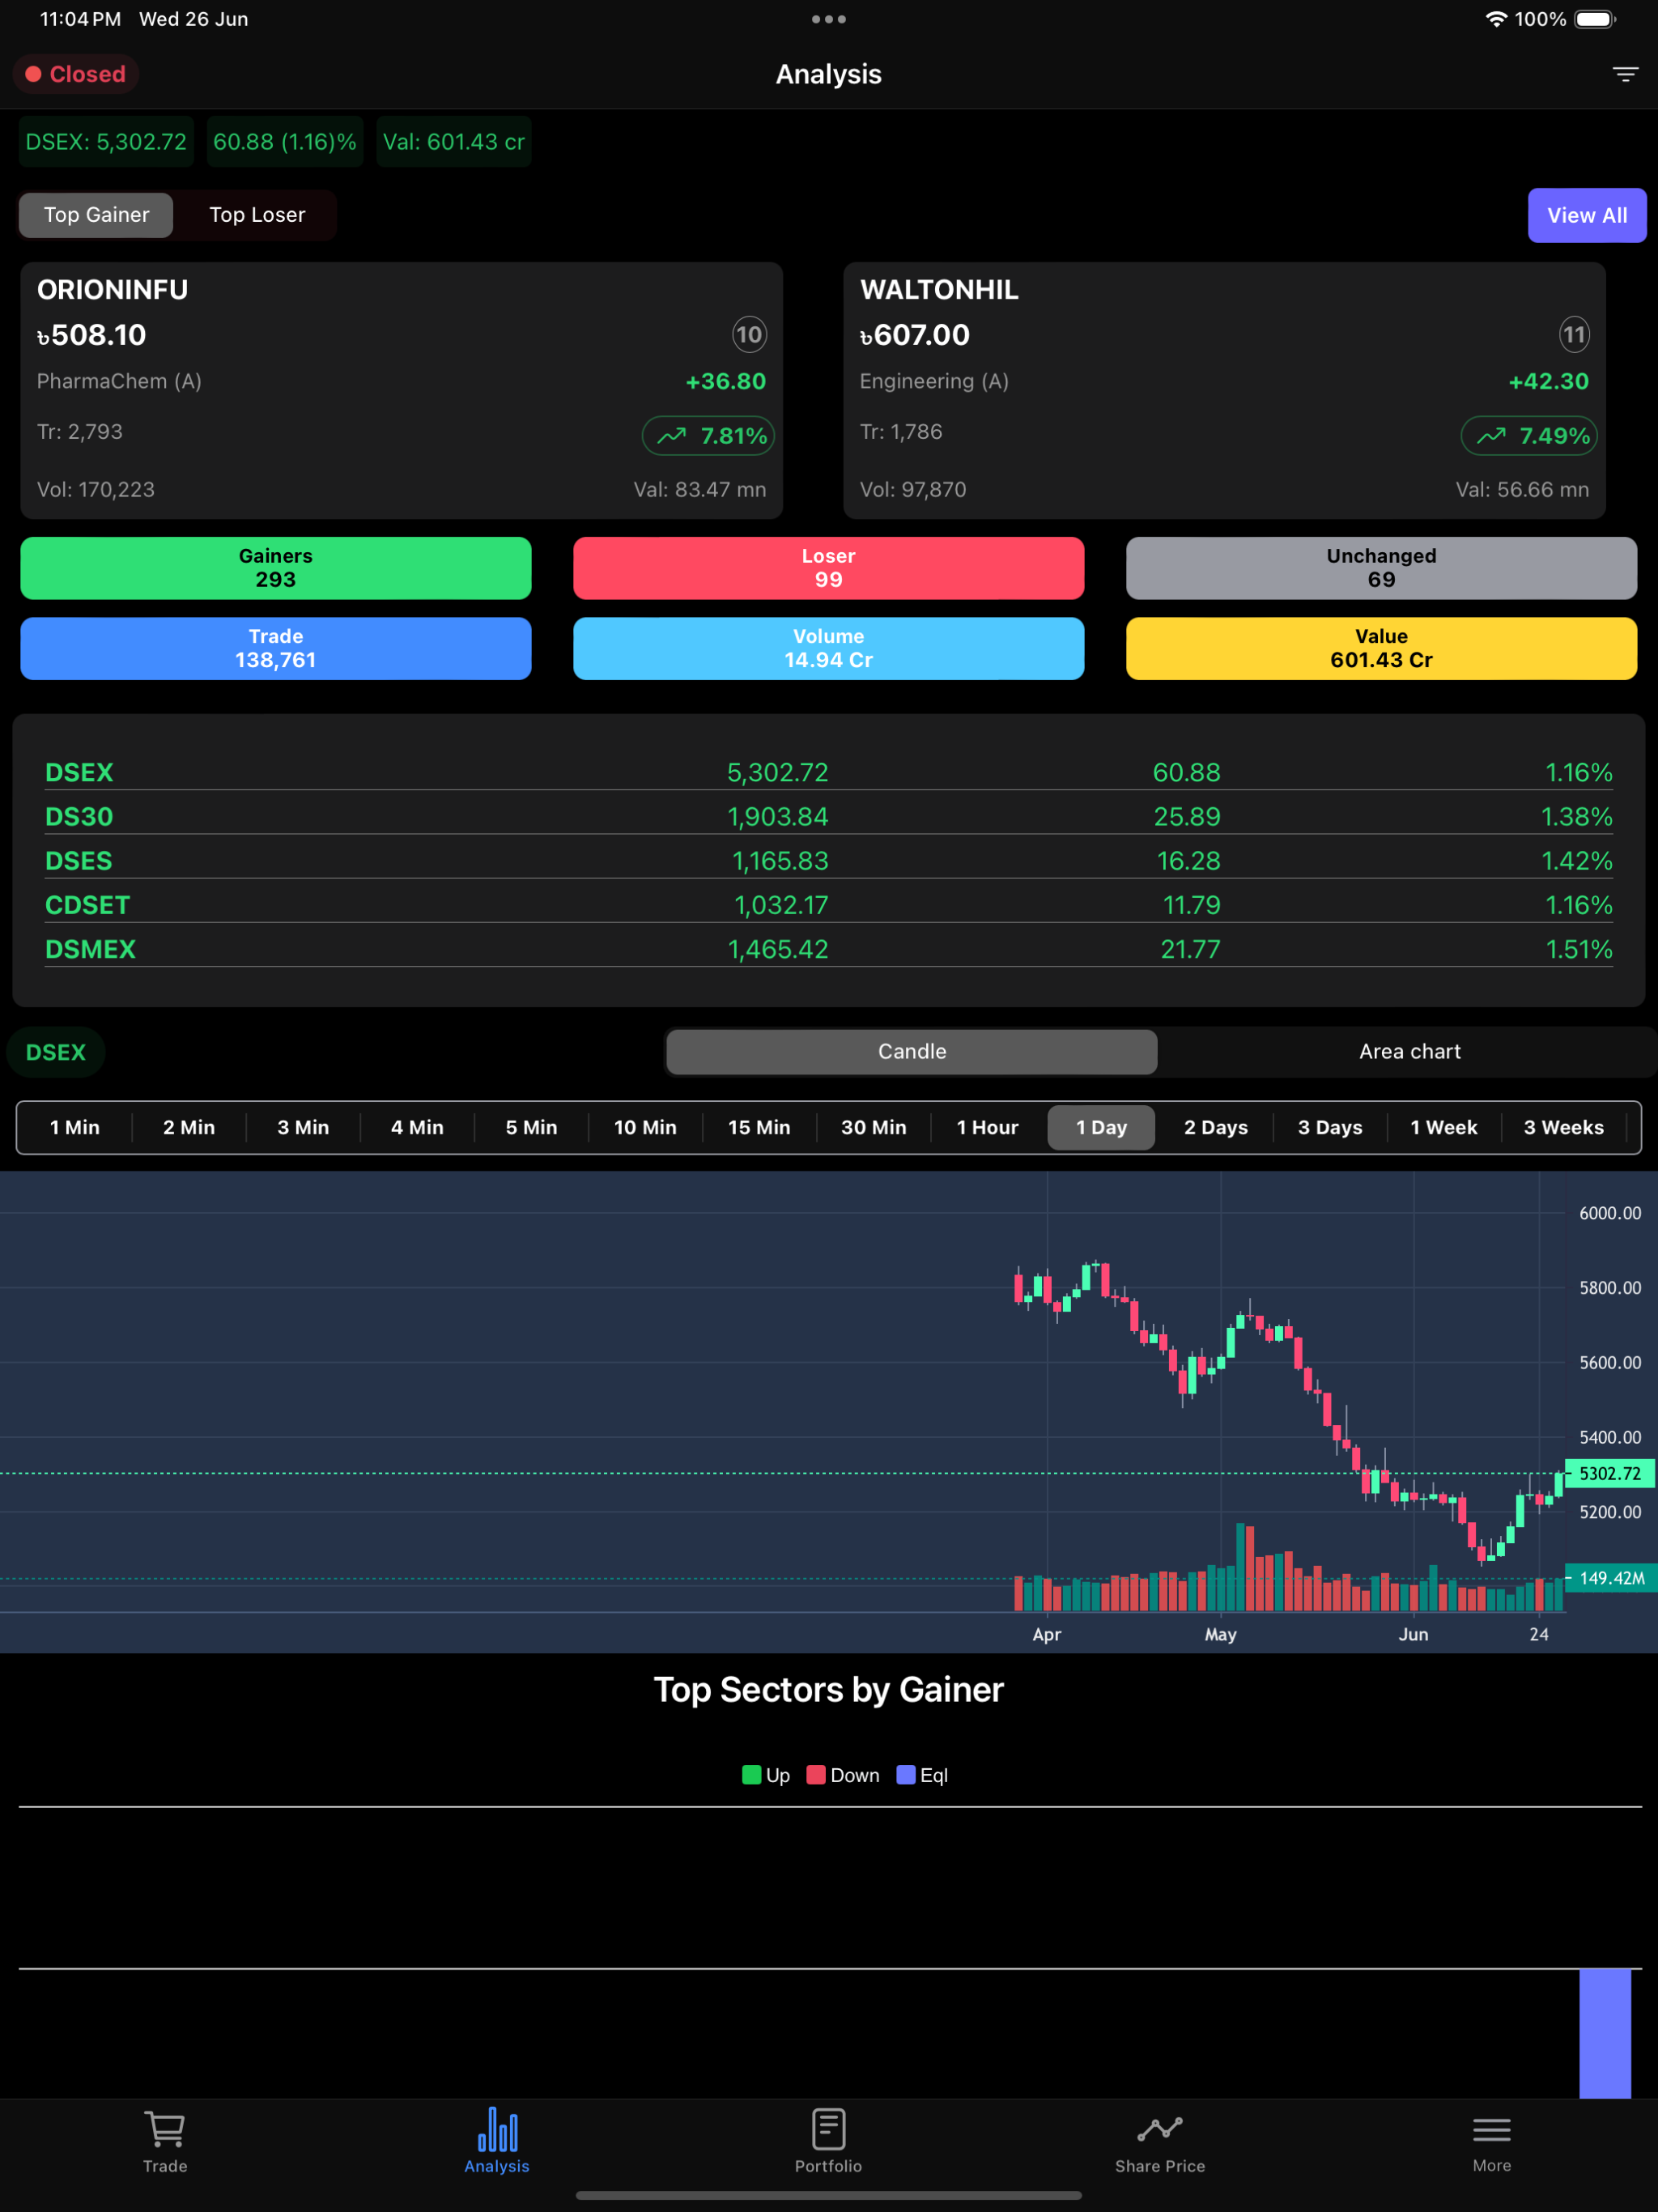
Task: Tap the Gainers 293 tile
Action: [x=276, y=568]
